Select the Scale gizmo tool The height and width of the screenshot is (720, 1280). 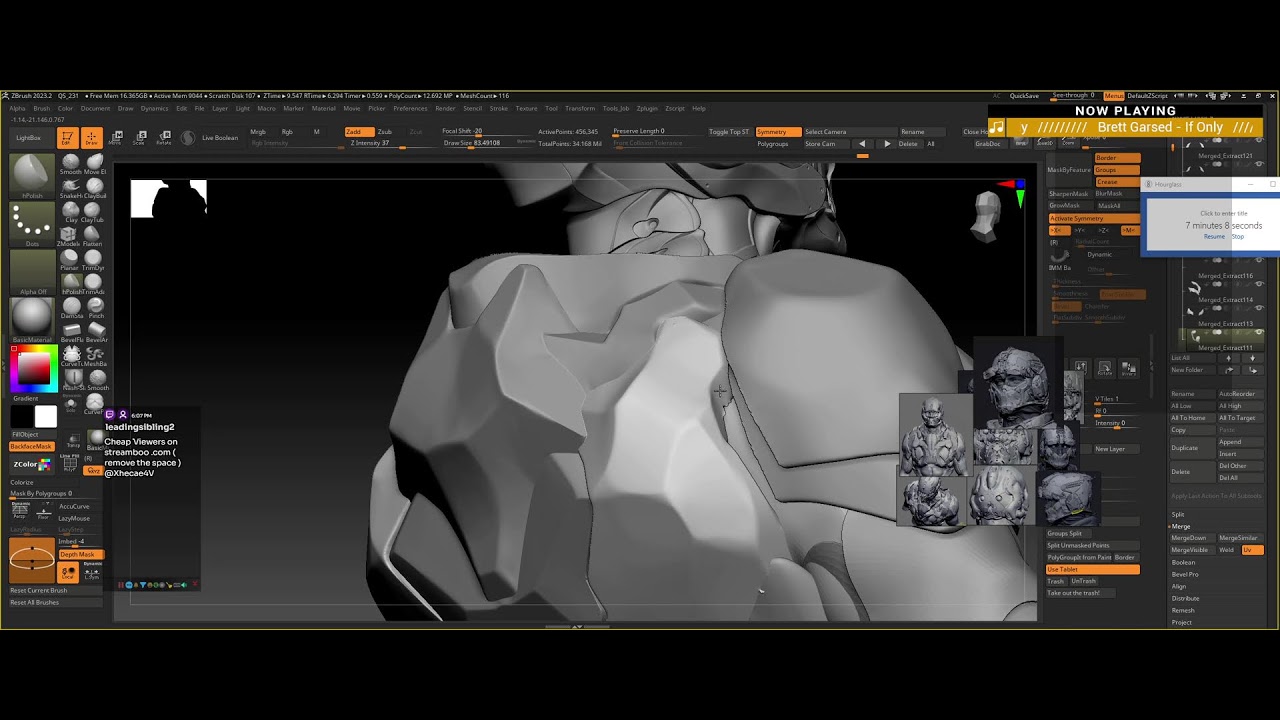pyautogui.click(x=140, y=138)
